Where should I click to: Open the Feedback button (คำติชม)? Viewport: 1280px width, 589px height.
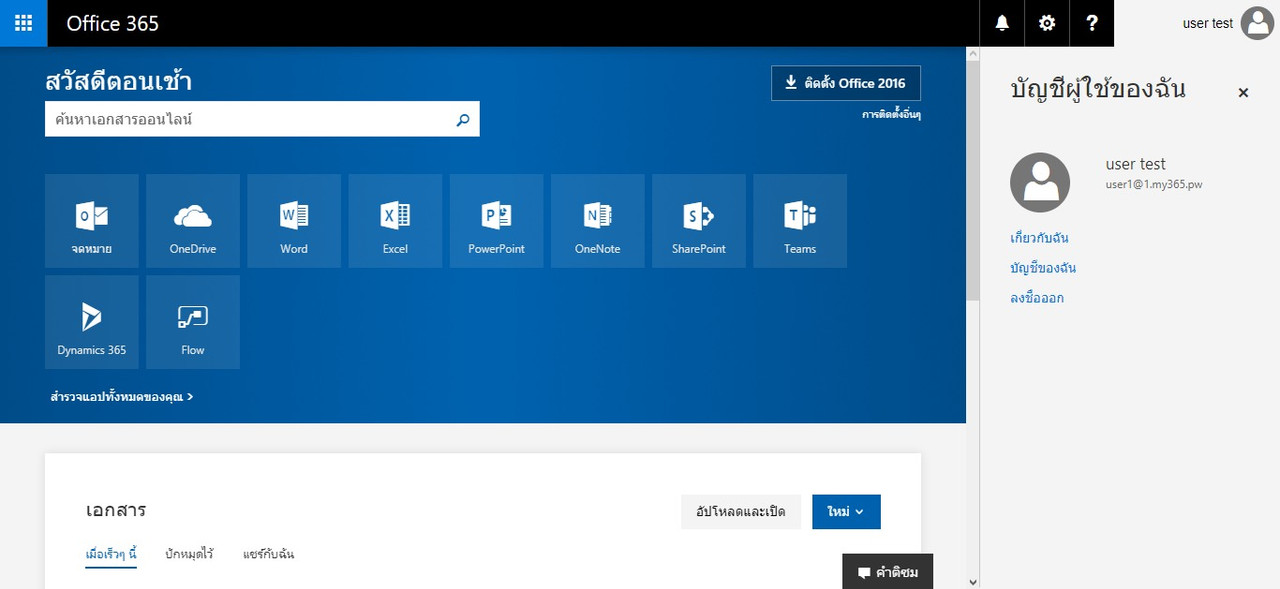point(888,572)
